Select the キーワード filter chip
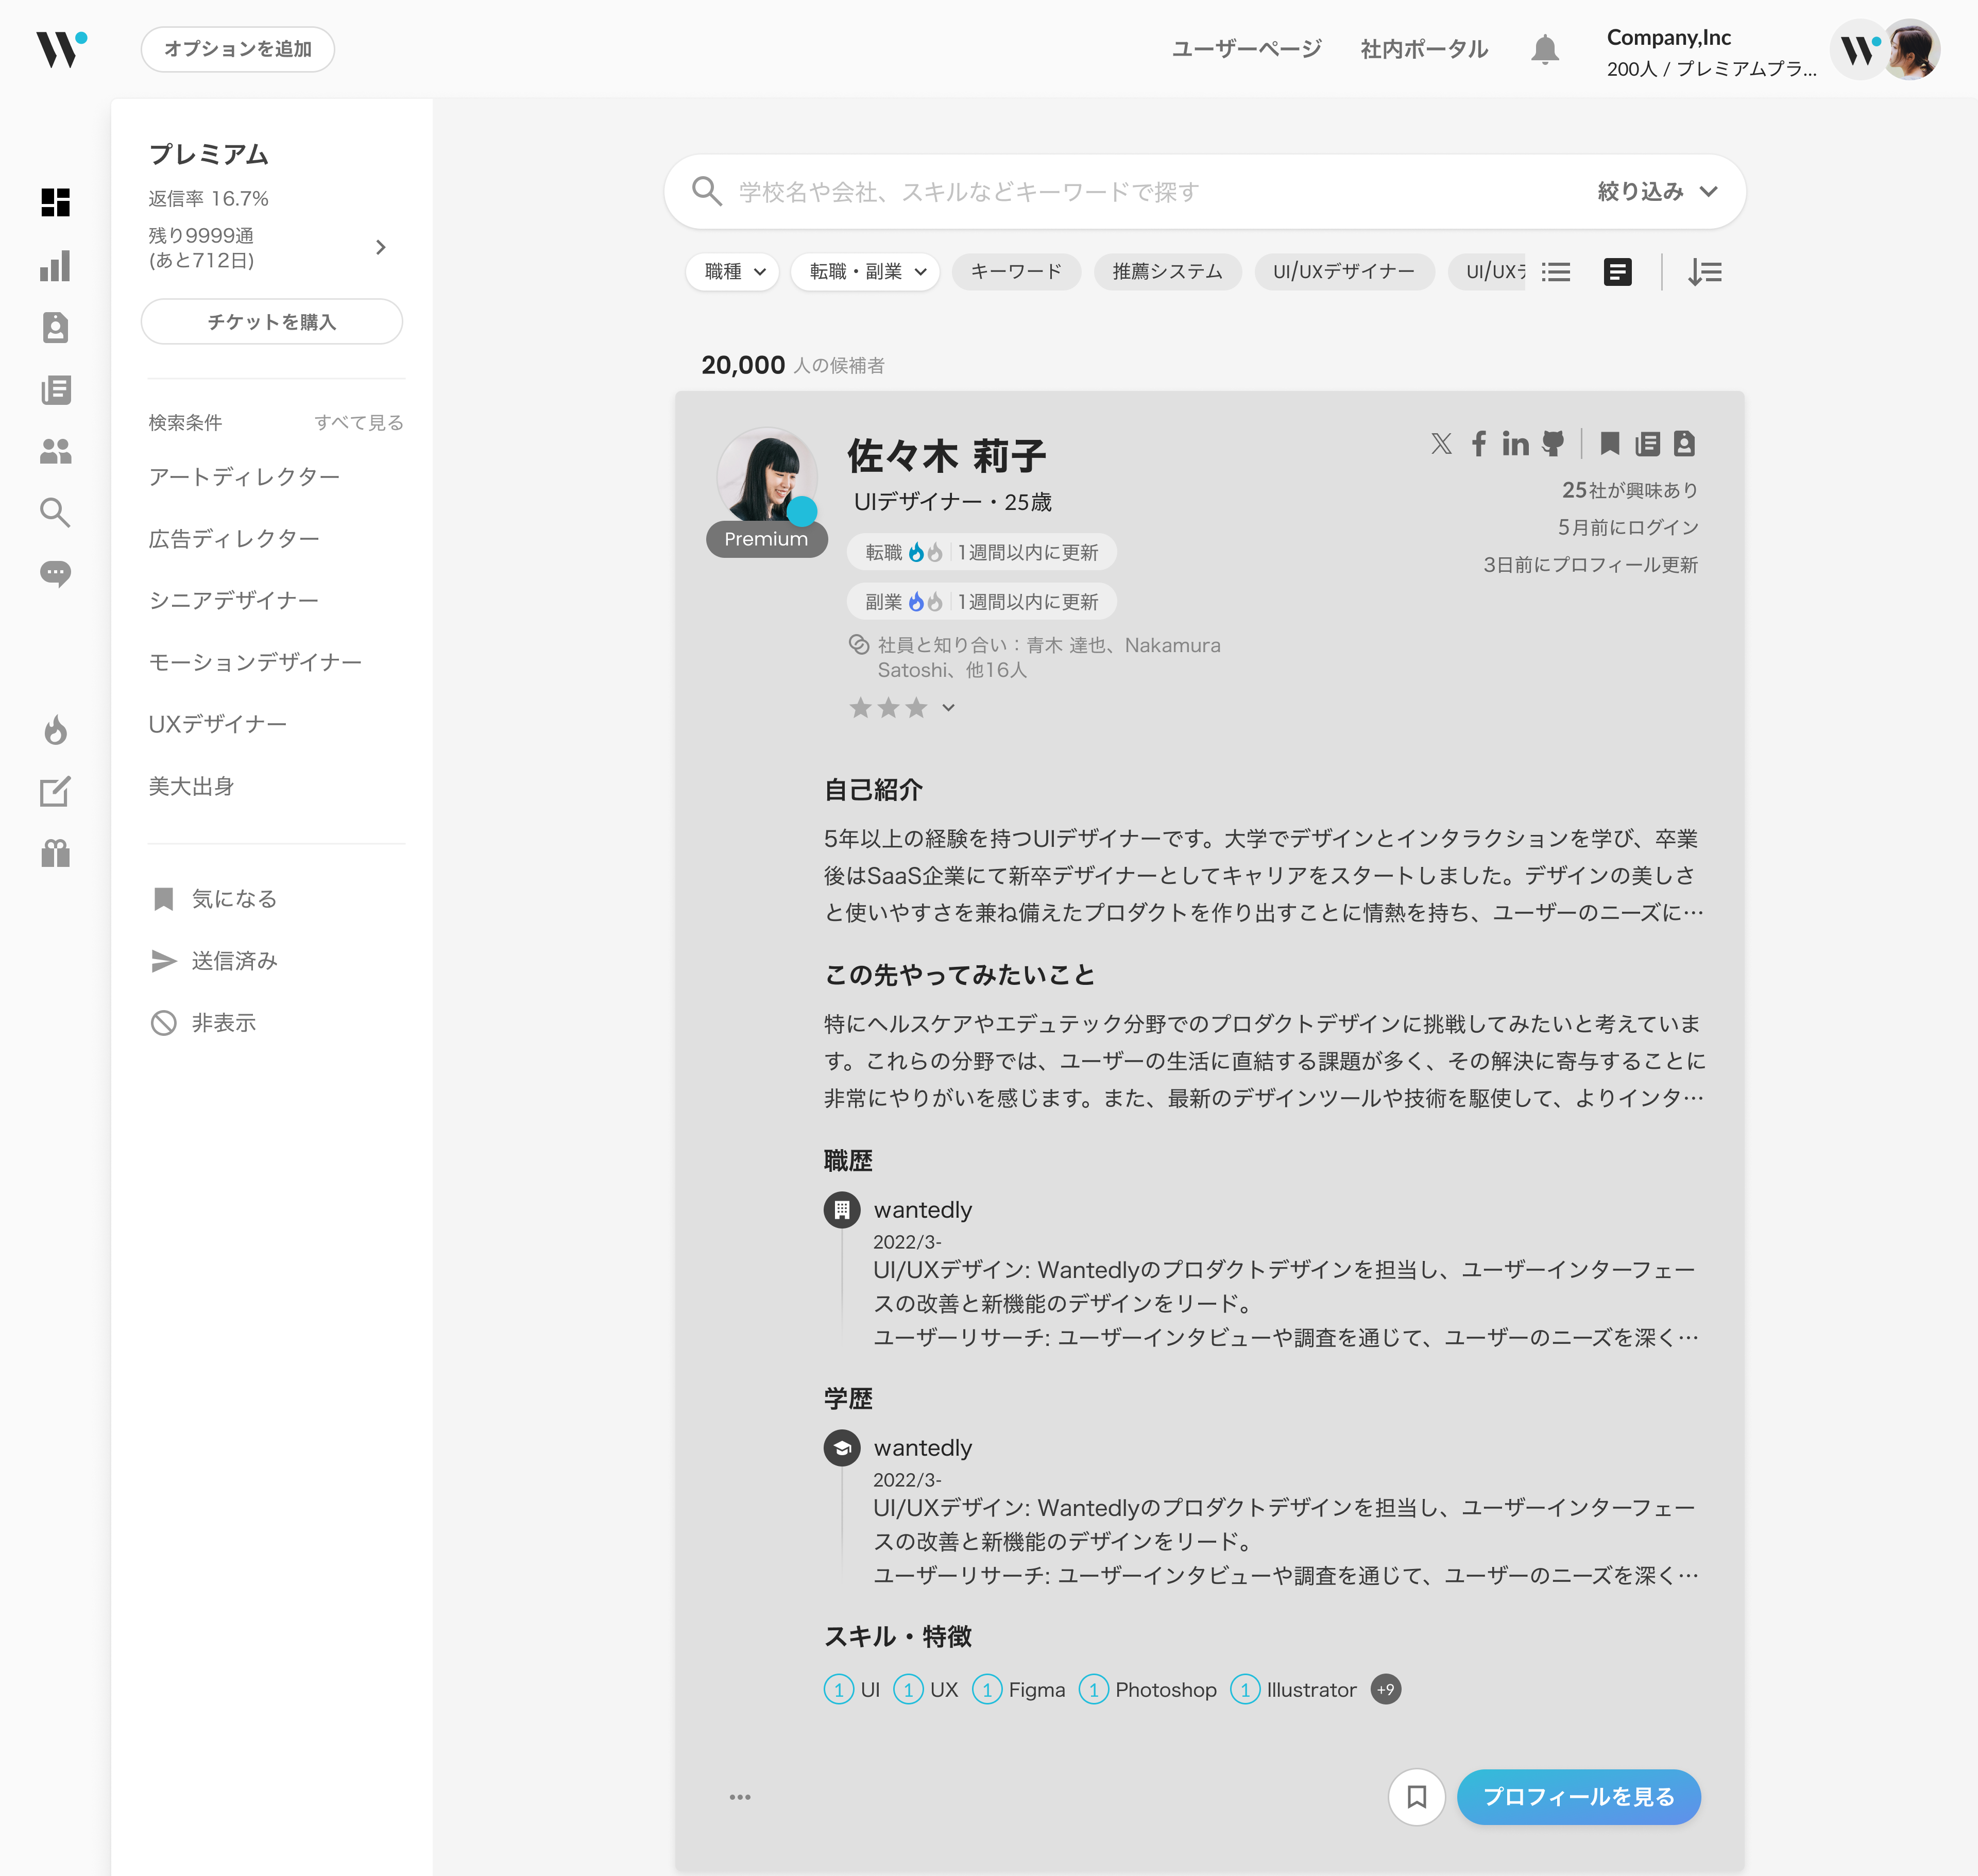This screenshot has width=1978, height=1876. coord(1016,272)
